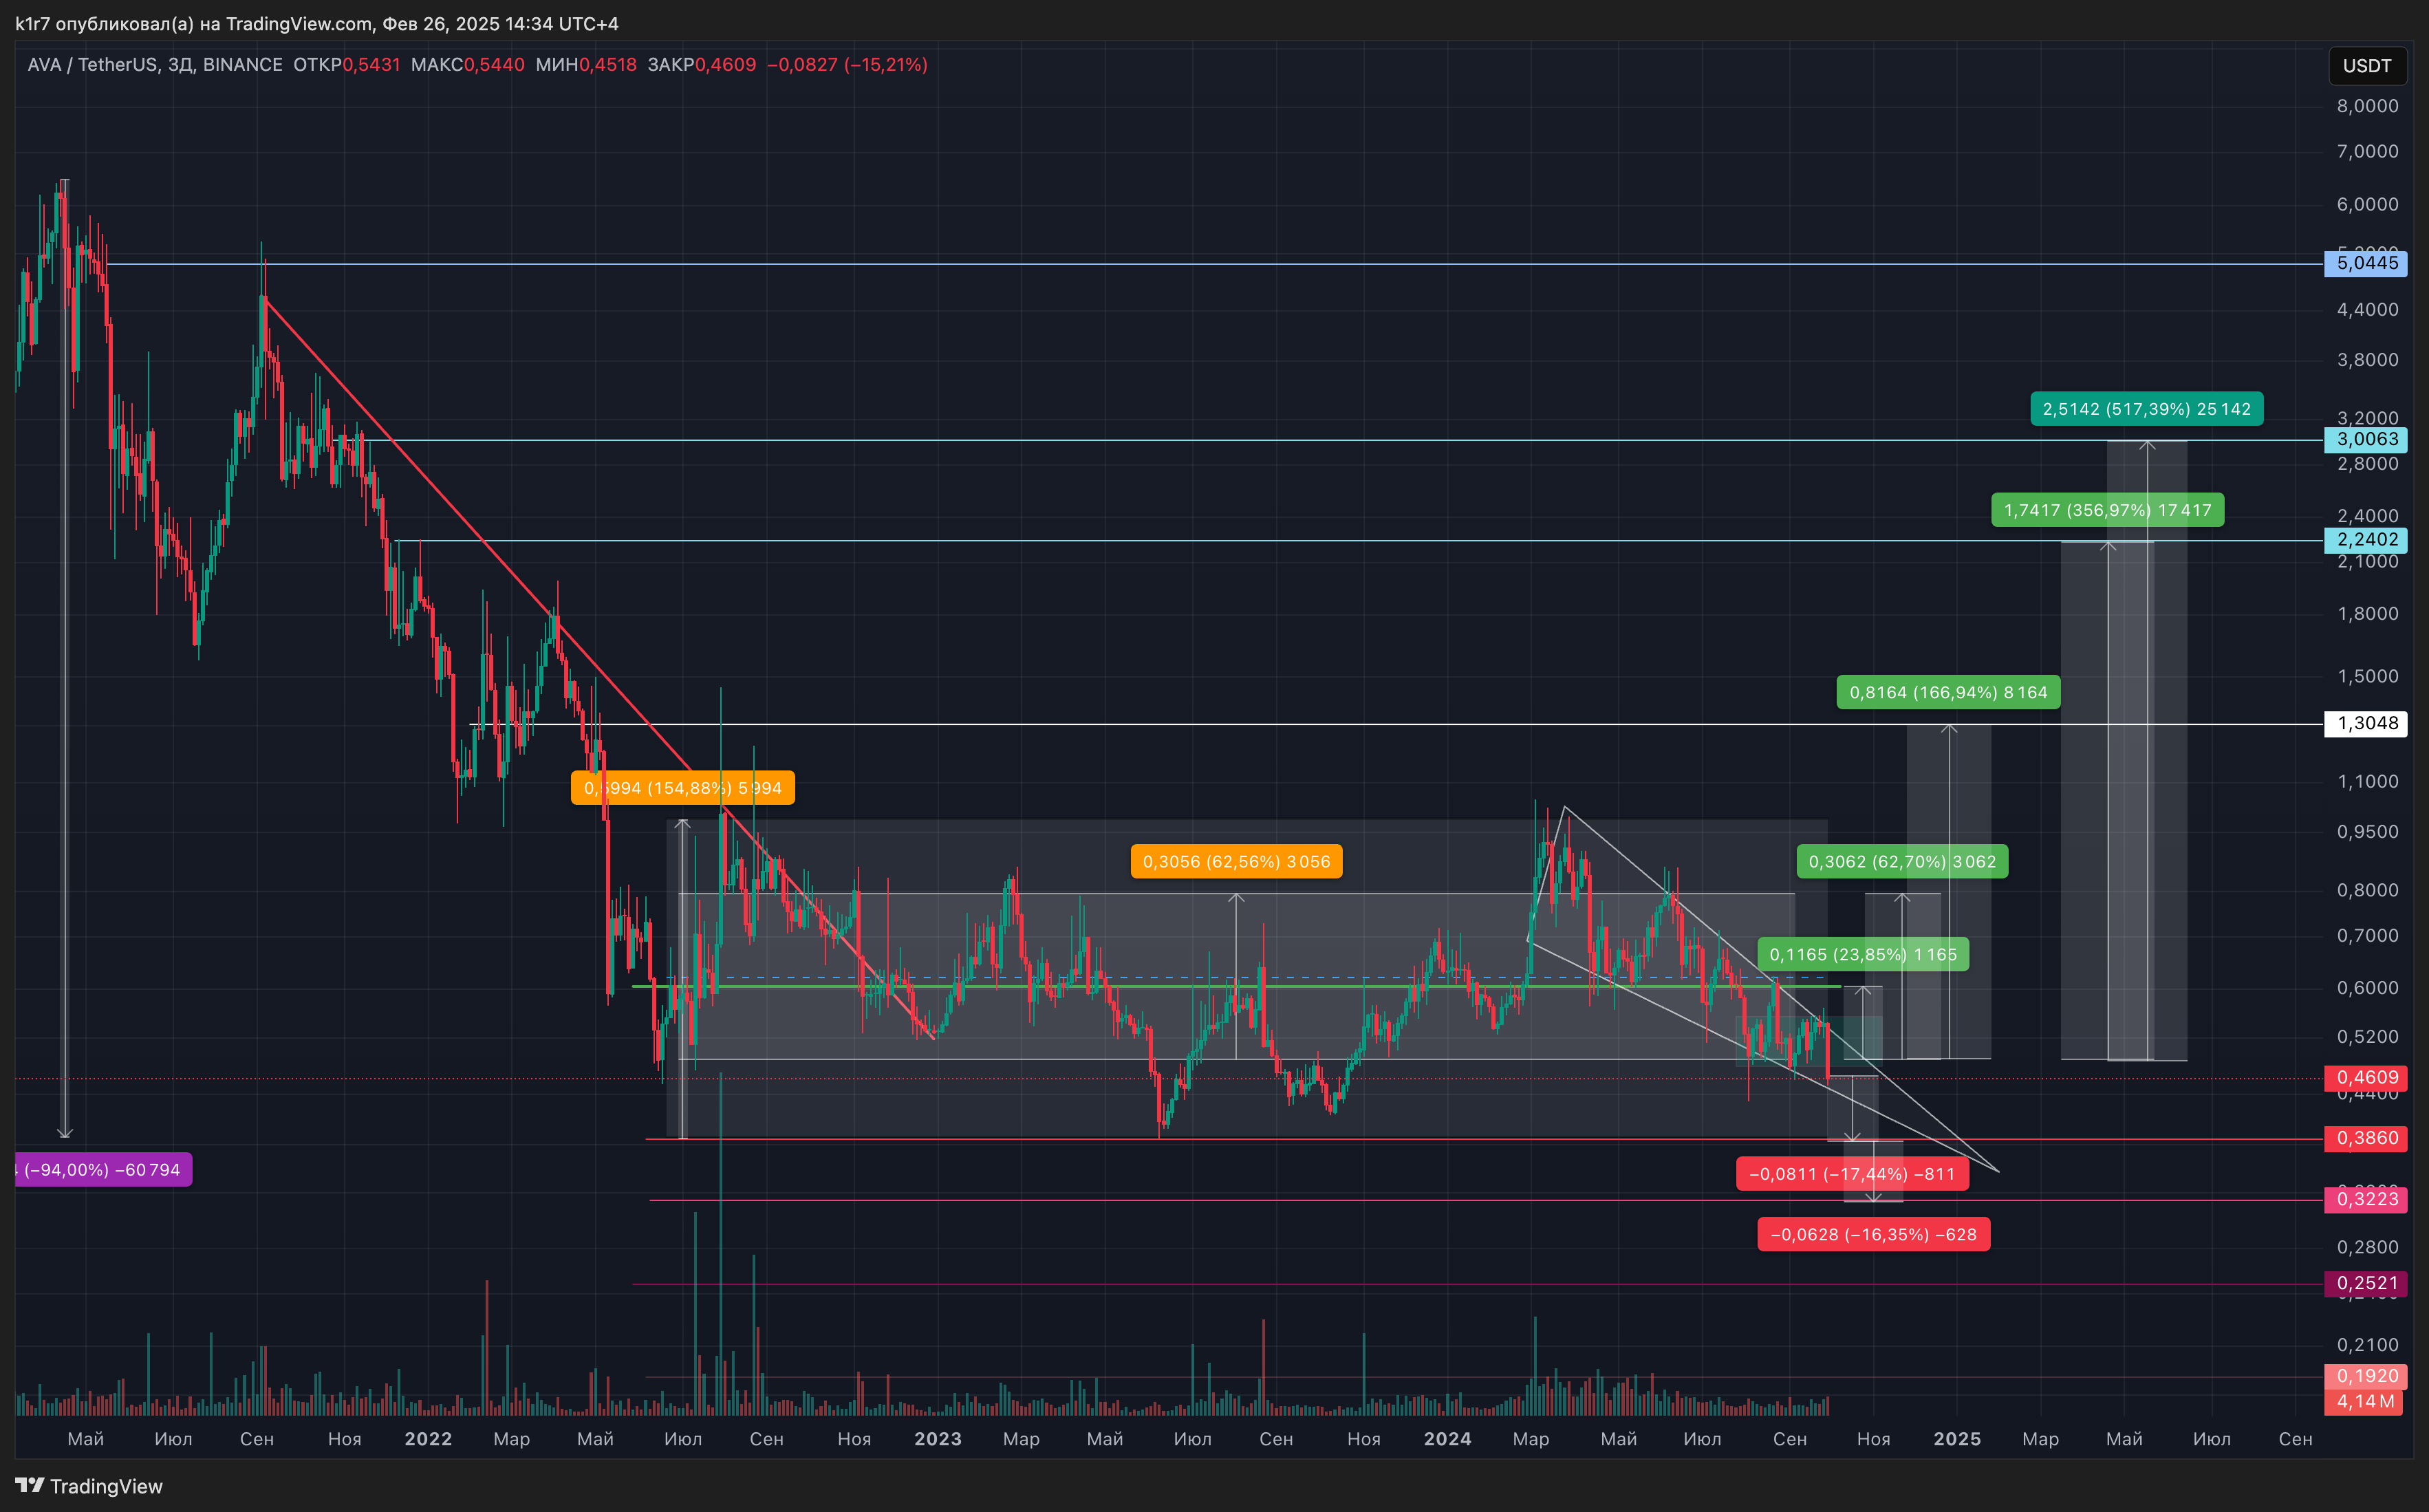Click the 2025 year on time axis
This screenshot has width=2429, height=1512.
1957,1439
